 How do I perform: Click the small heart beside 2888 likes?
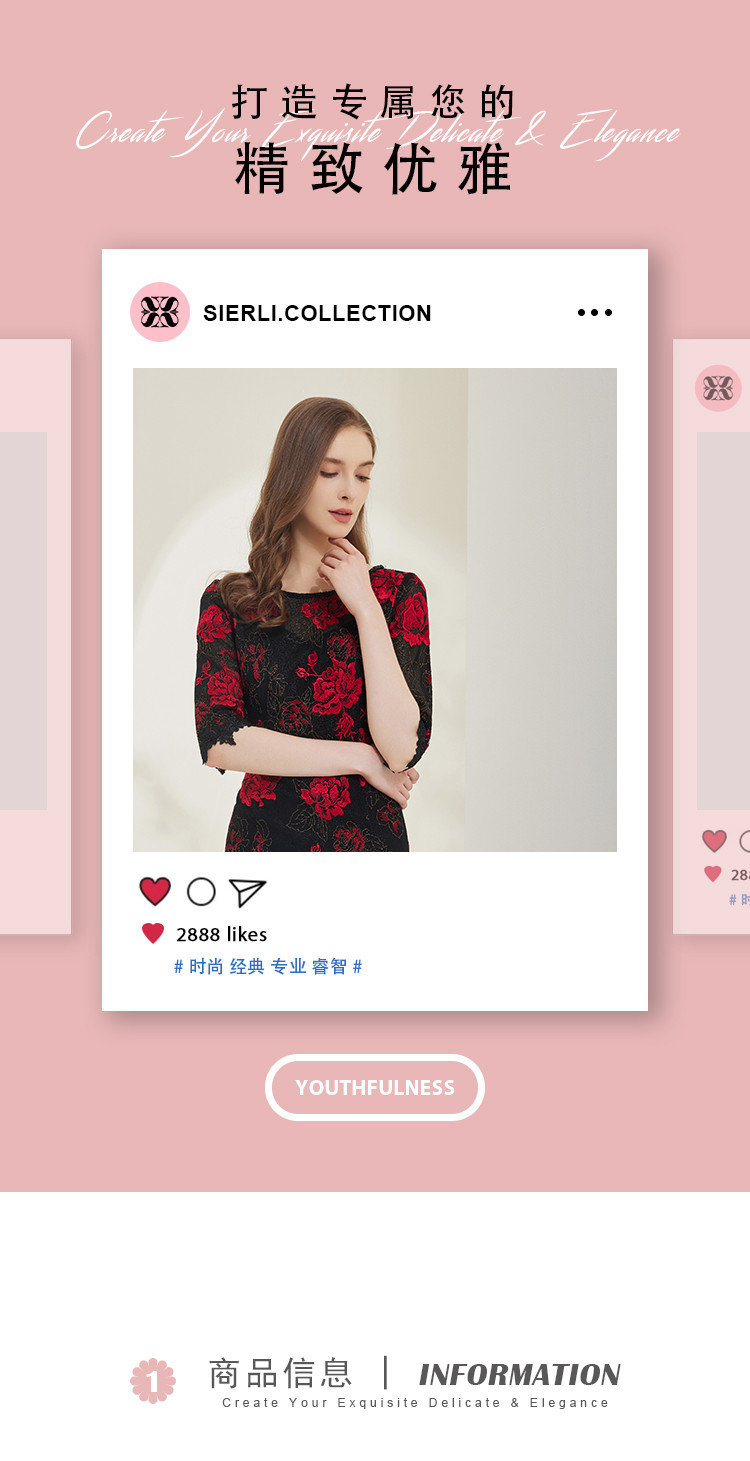(153, 934)
